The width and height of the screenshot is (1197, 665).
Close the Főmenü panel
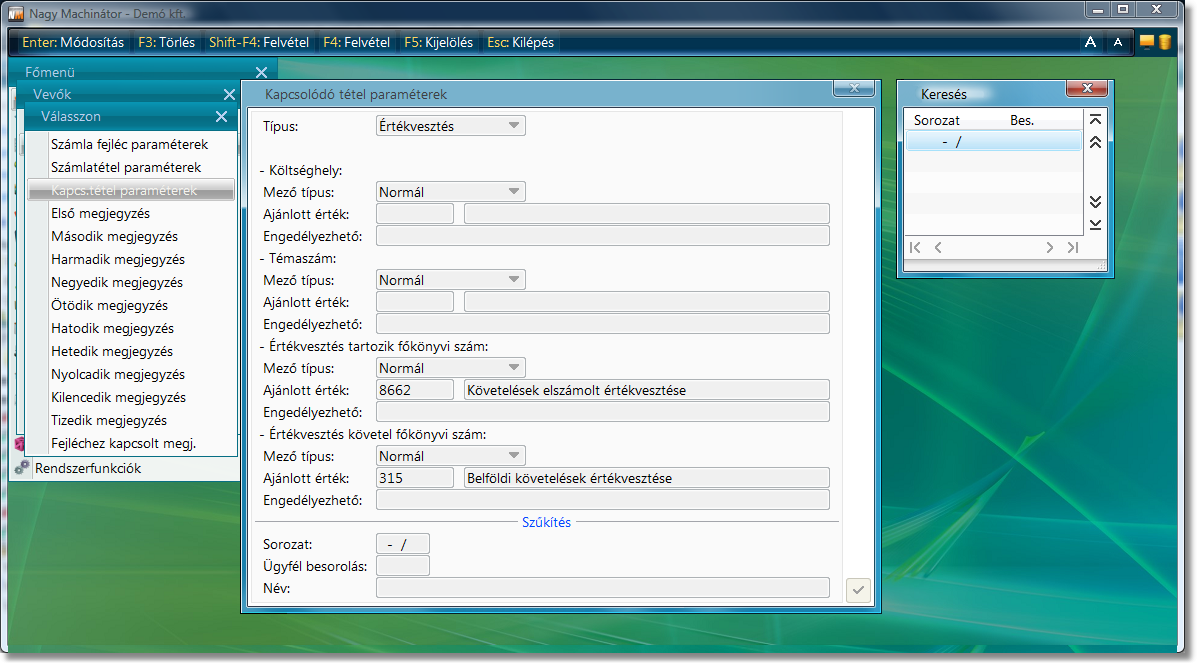(261, 73)
